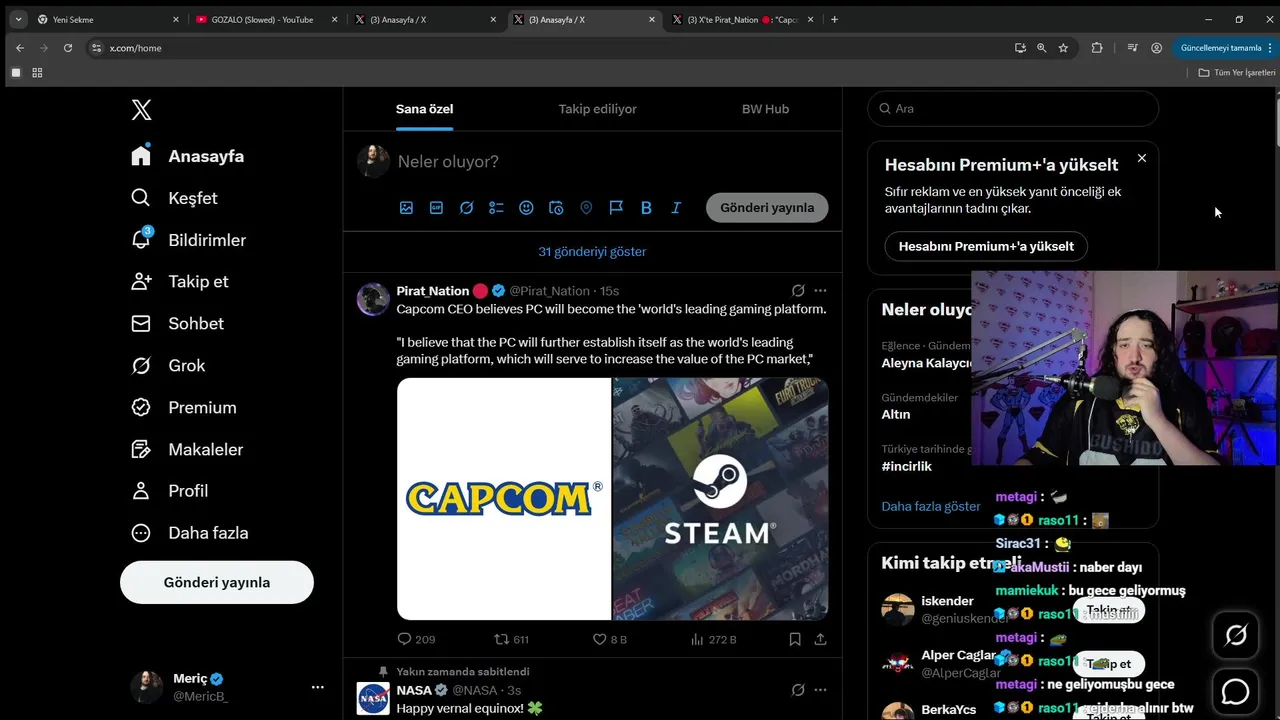Open browser extensions puzzle icon
This screenshot has height=720, width=1280.
(x=1097, y=48)
